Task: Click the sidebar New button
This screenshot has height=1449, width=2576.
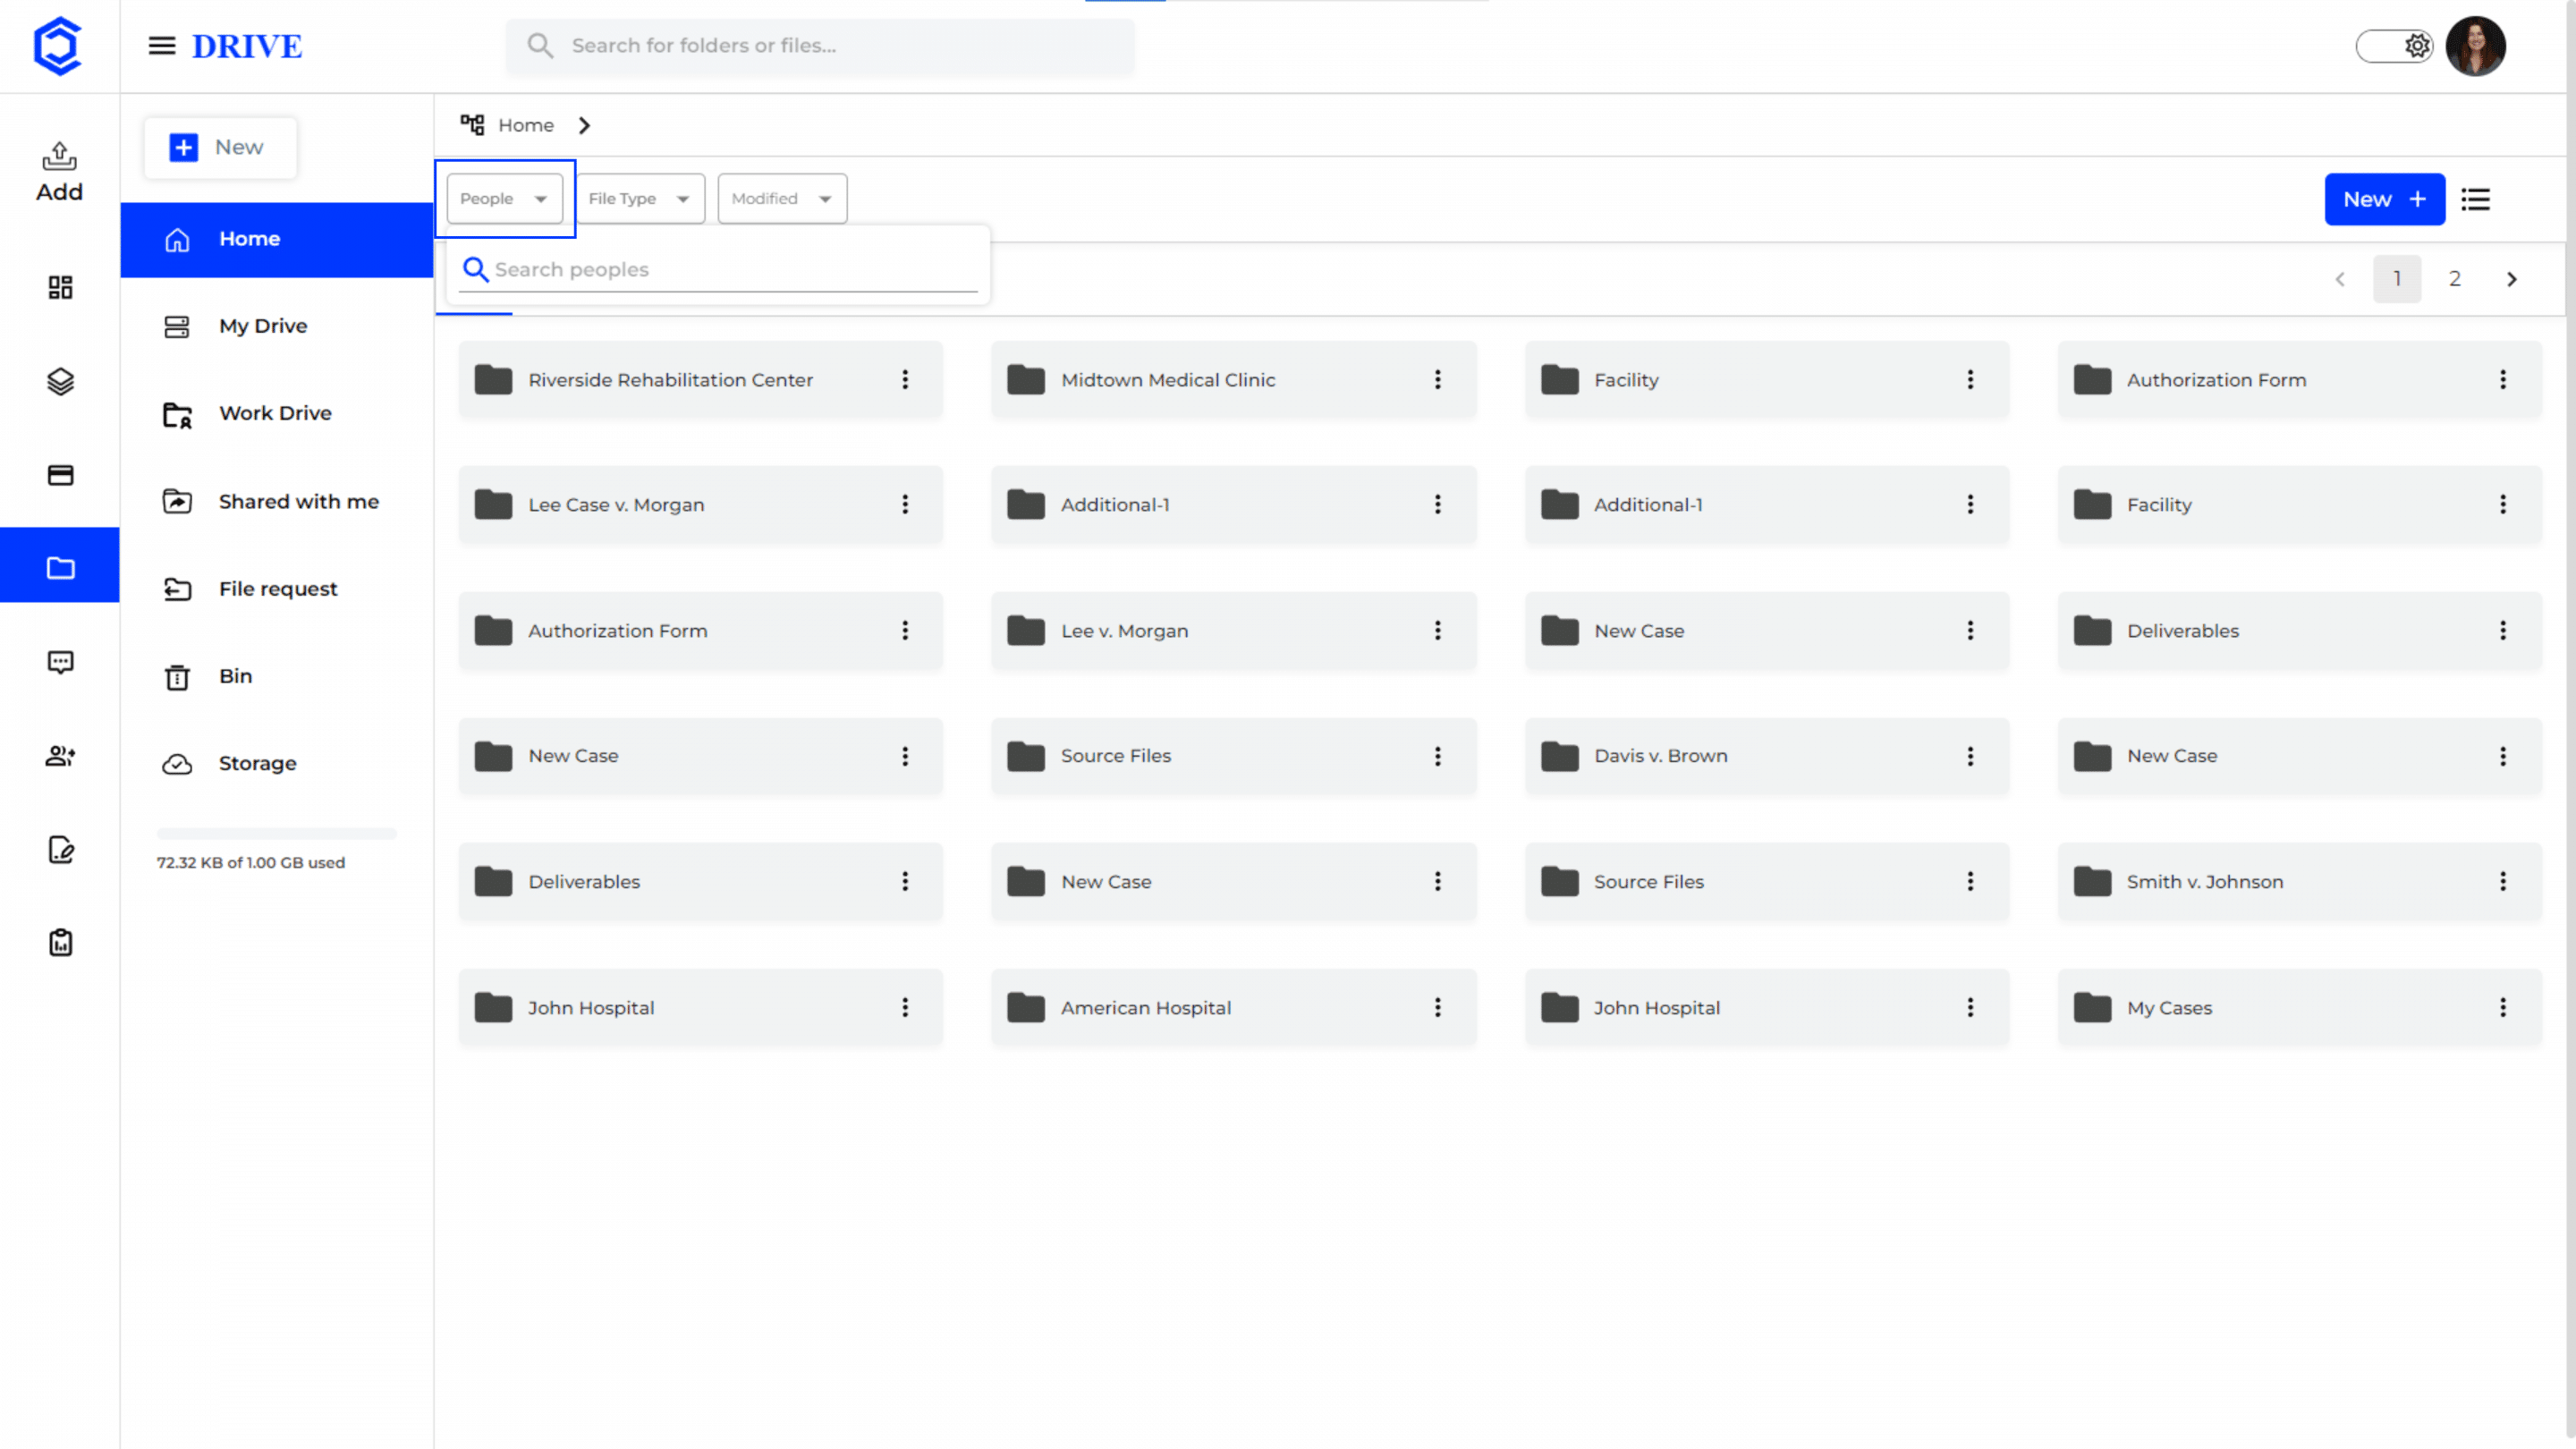Action: (220, 148)
